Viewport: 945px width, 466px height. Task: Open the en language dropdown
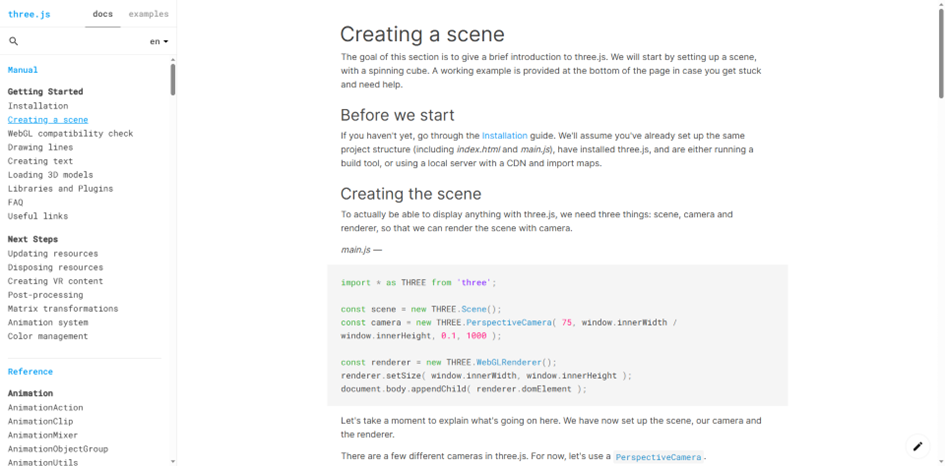[x=159, y=42]
